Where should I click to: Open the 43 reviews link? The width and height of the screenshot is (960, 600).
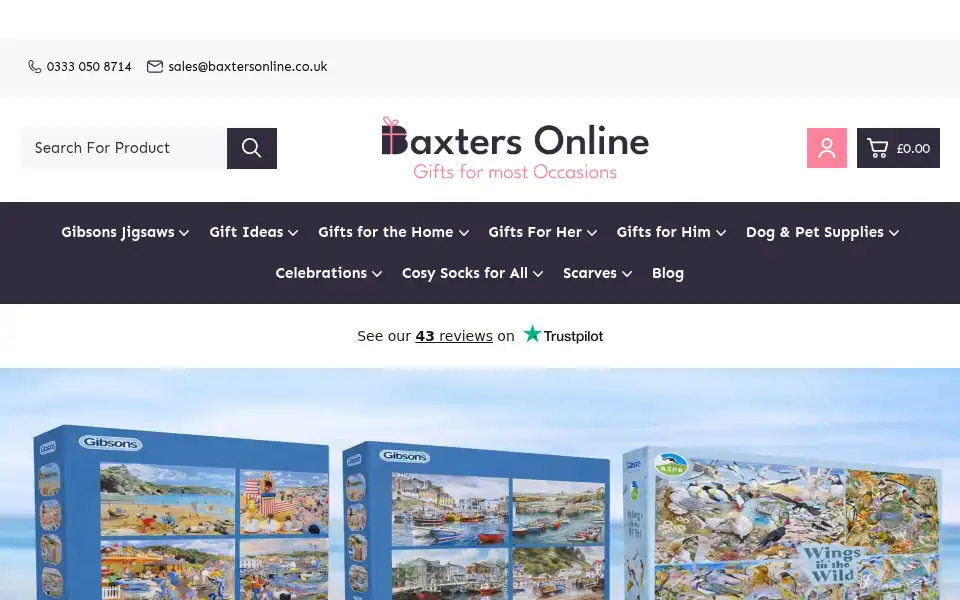coord(454,336)
